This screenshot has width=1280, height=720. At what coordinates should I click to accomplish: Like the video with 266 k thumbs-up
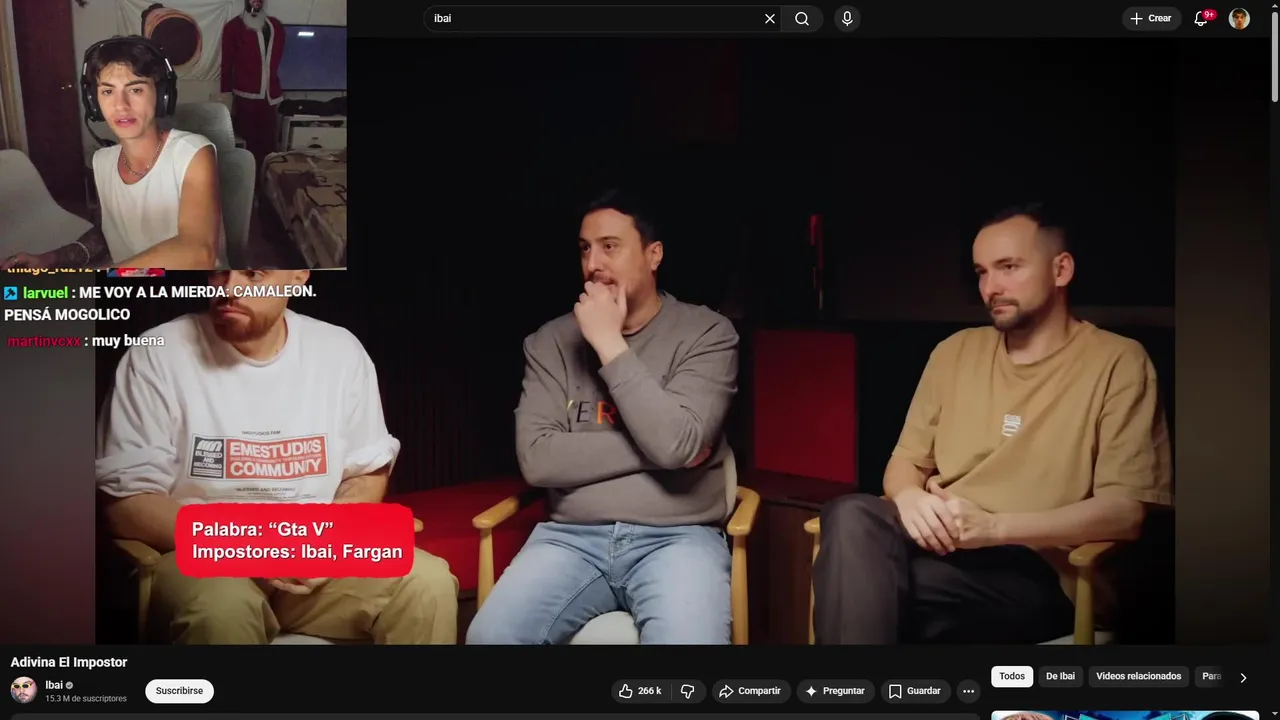[639, 691]
